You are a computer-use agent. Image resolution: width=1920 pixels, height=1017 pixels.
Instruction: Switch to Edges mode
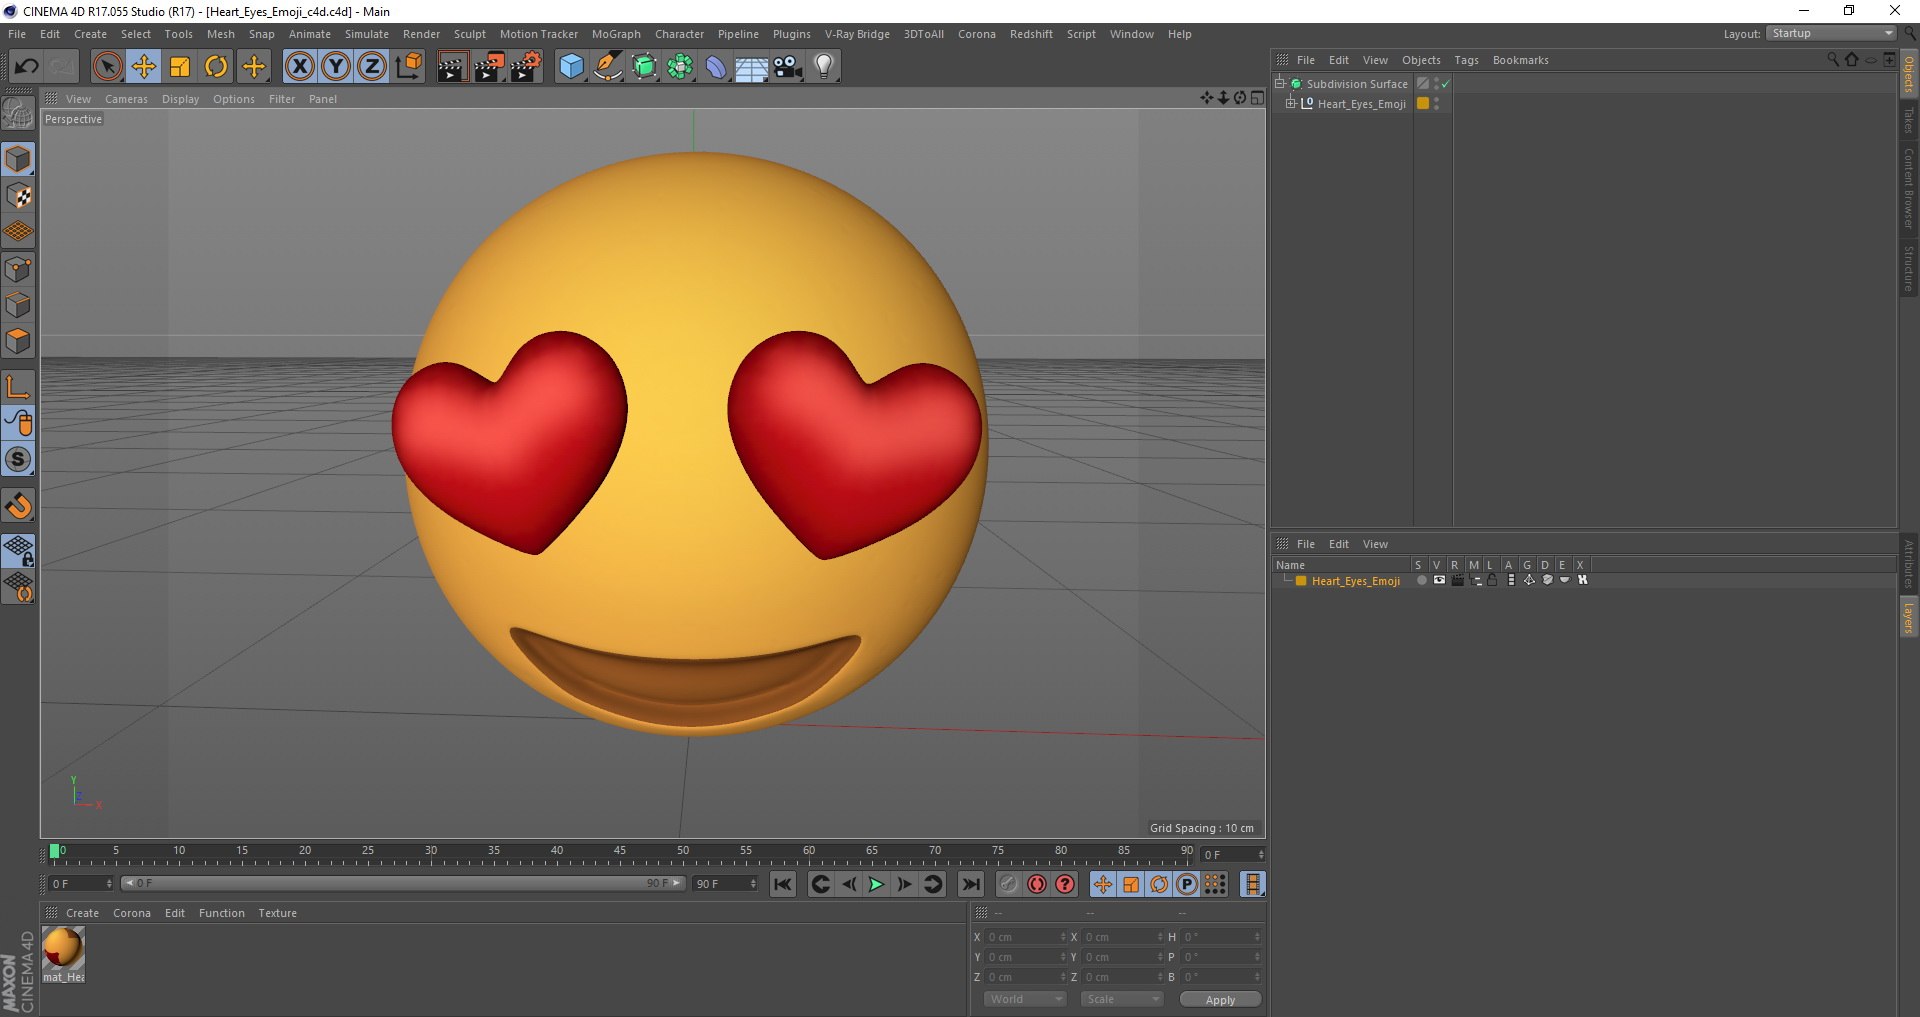(x=18, y=305)
